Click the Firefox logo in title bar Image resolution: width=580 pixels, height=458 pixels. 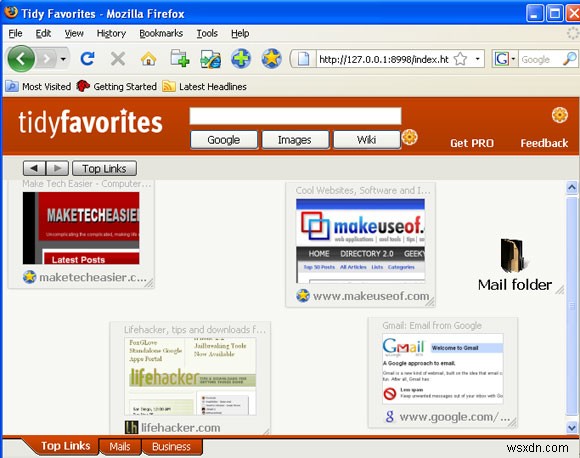tap(11, 12)
